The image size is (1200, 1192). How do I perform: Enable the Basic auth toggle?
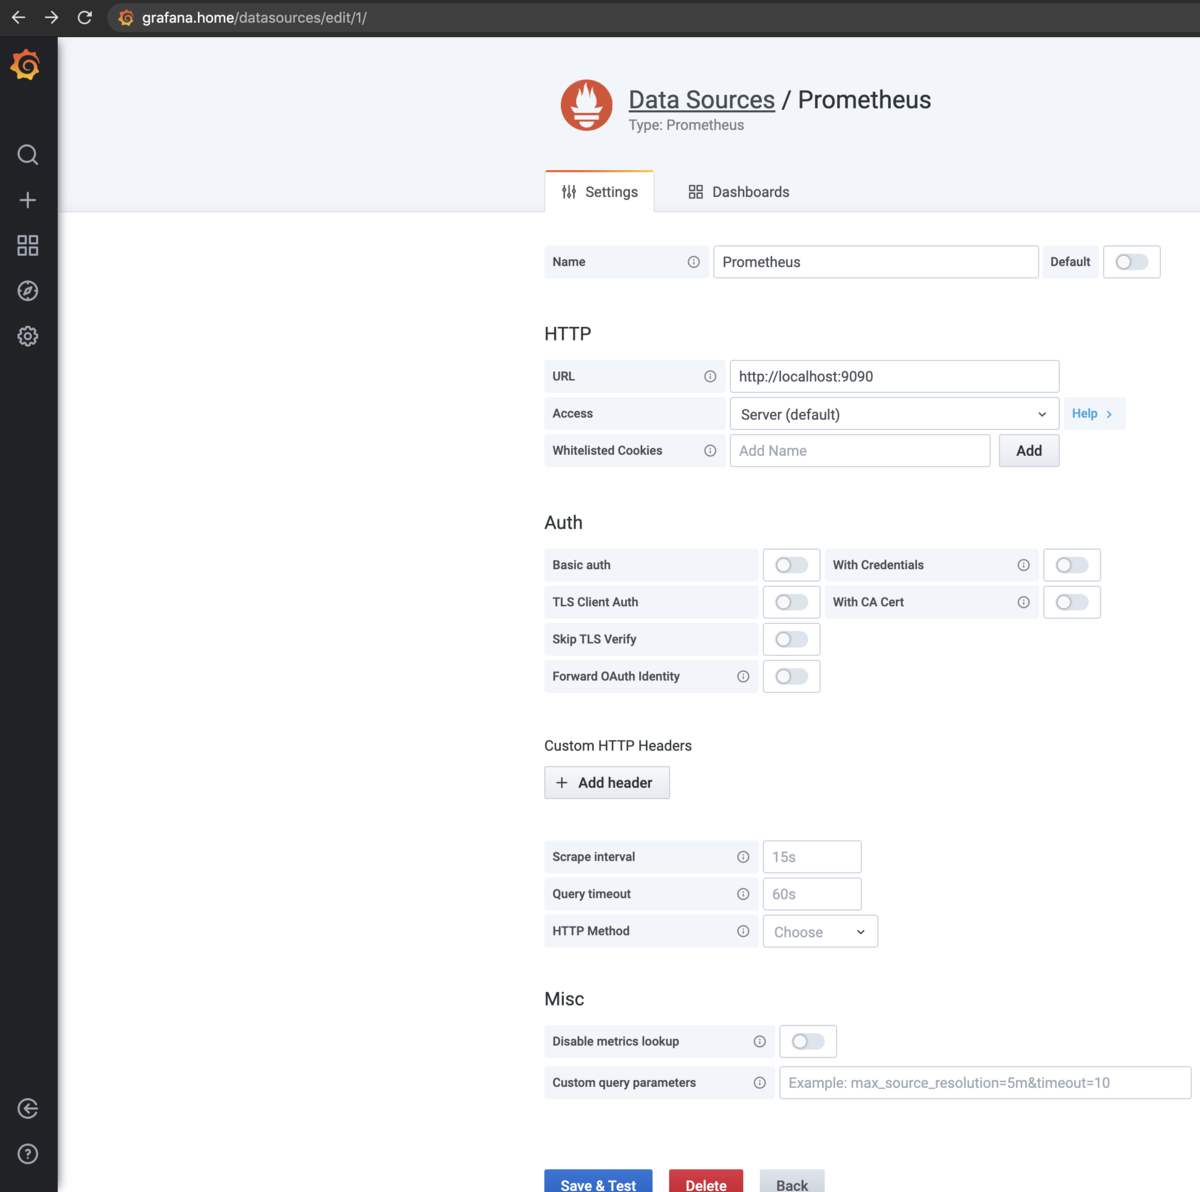(791, 565)
